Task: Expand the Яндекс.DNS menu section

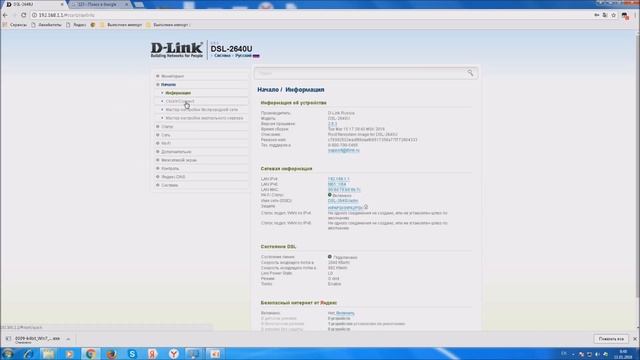Action: pos(173,177)
